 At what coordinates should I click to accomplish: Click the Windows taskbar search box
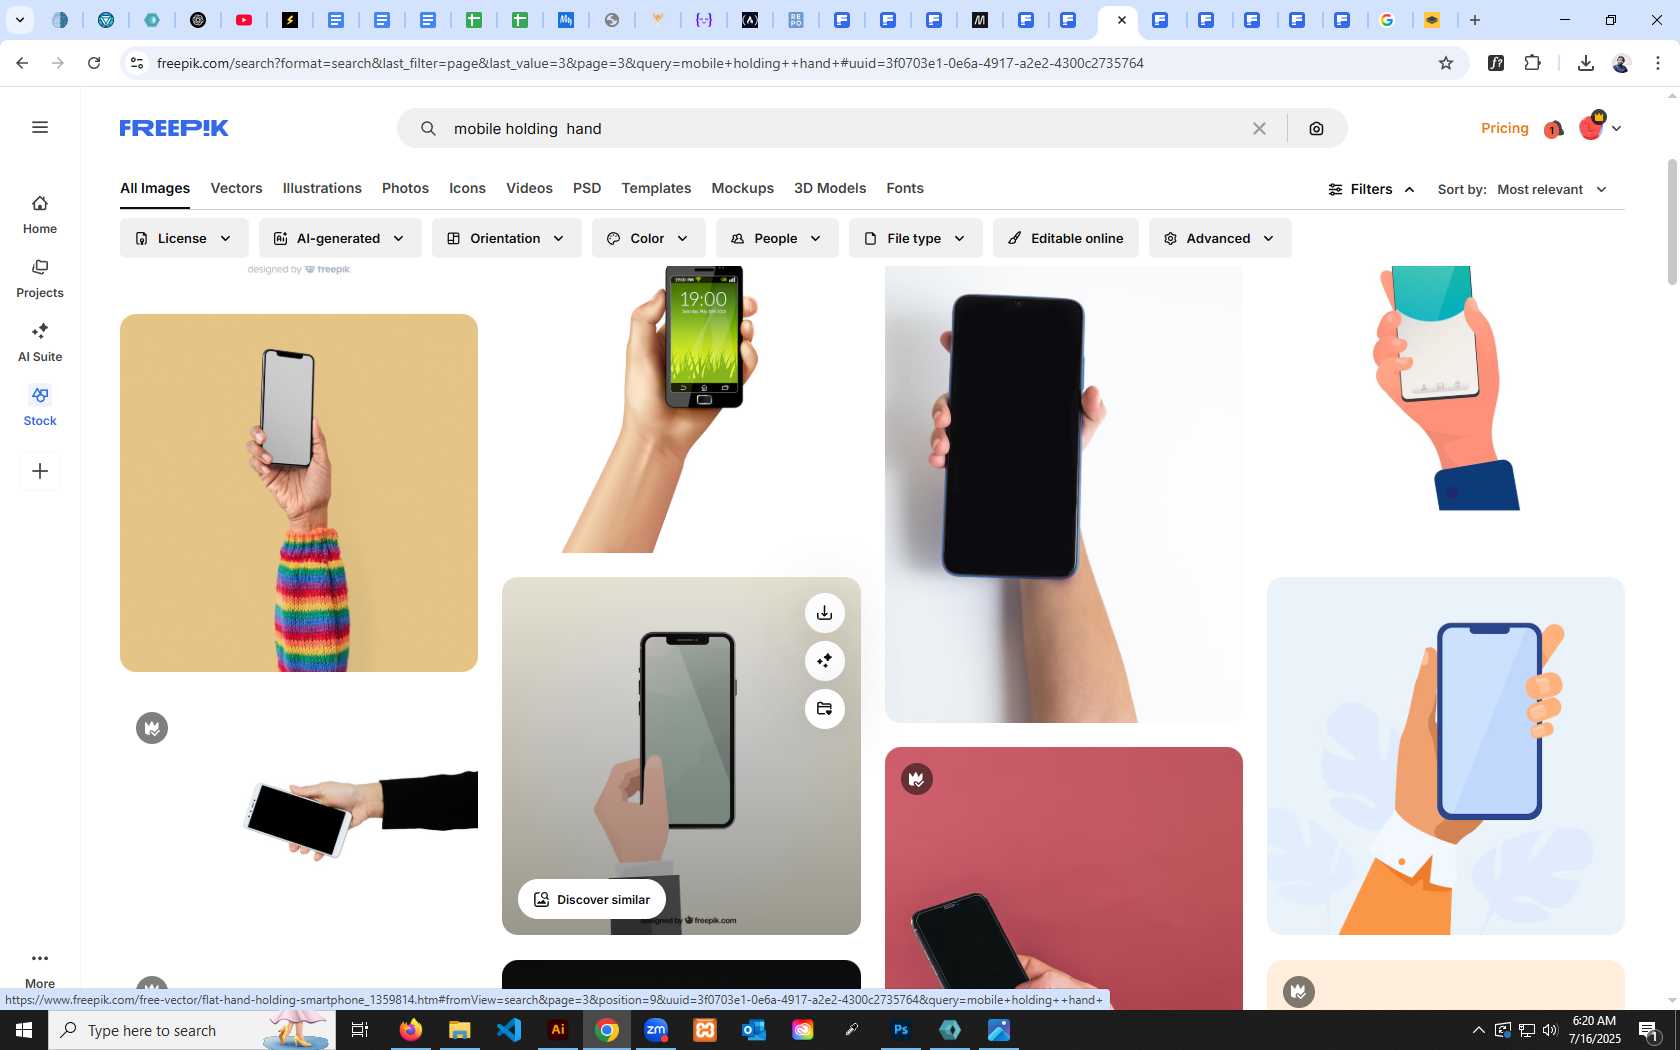point(192,1030)
